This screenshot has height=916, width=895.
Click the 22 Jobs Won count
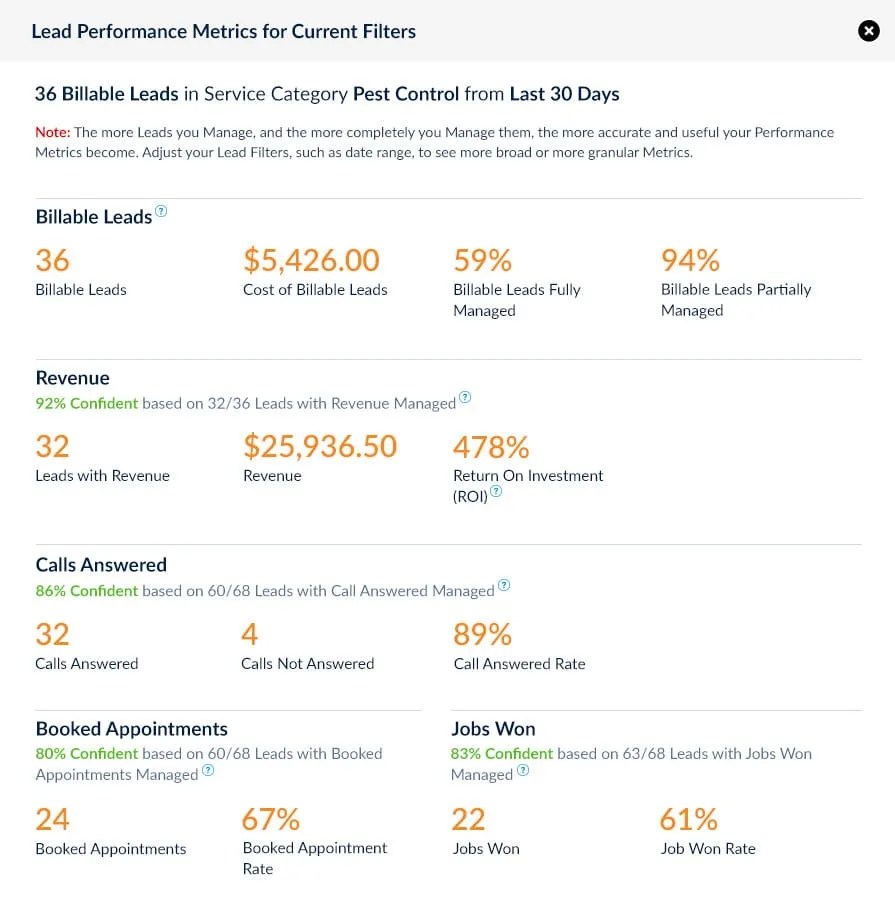(468, 820)
